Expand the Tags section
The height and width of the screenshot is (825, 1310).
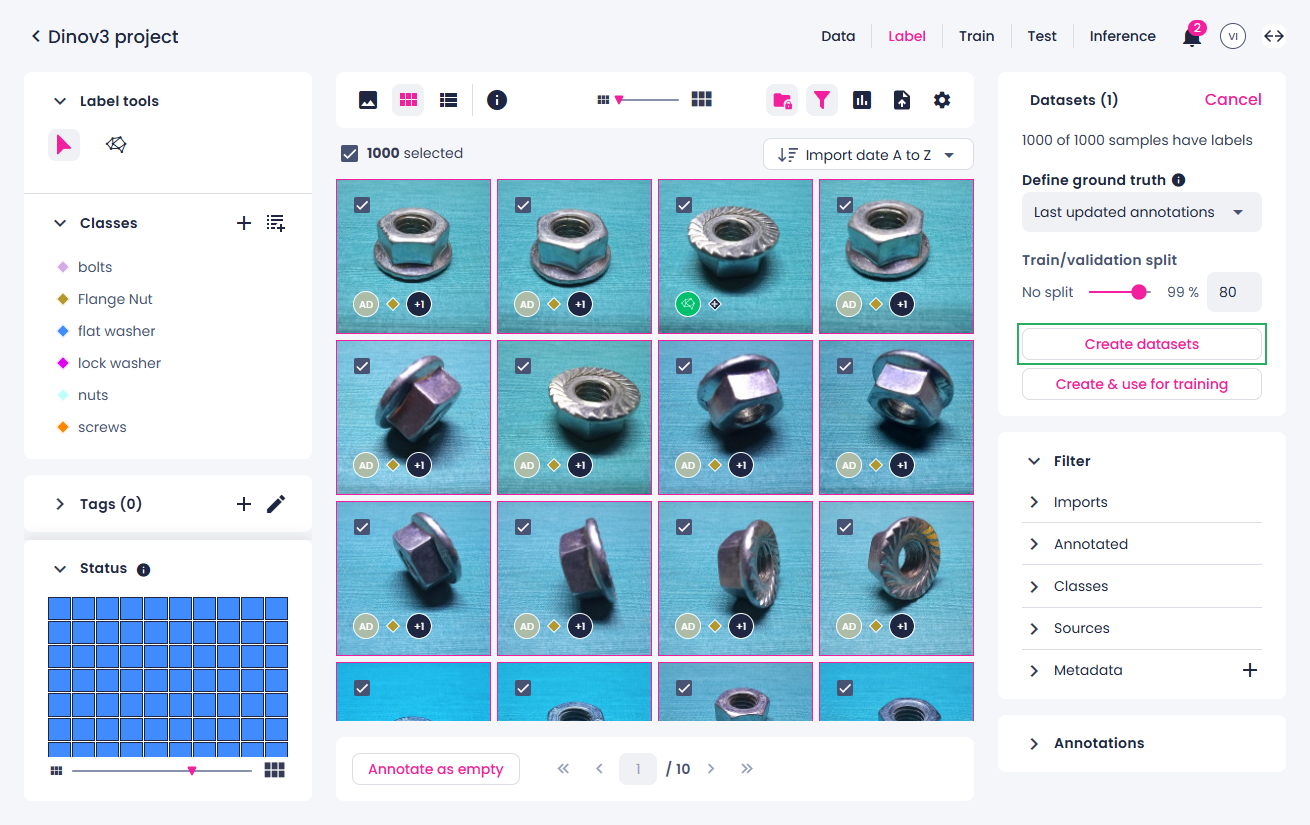pos(60,504)
